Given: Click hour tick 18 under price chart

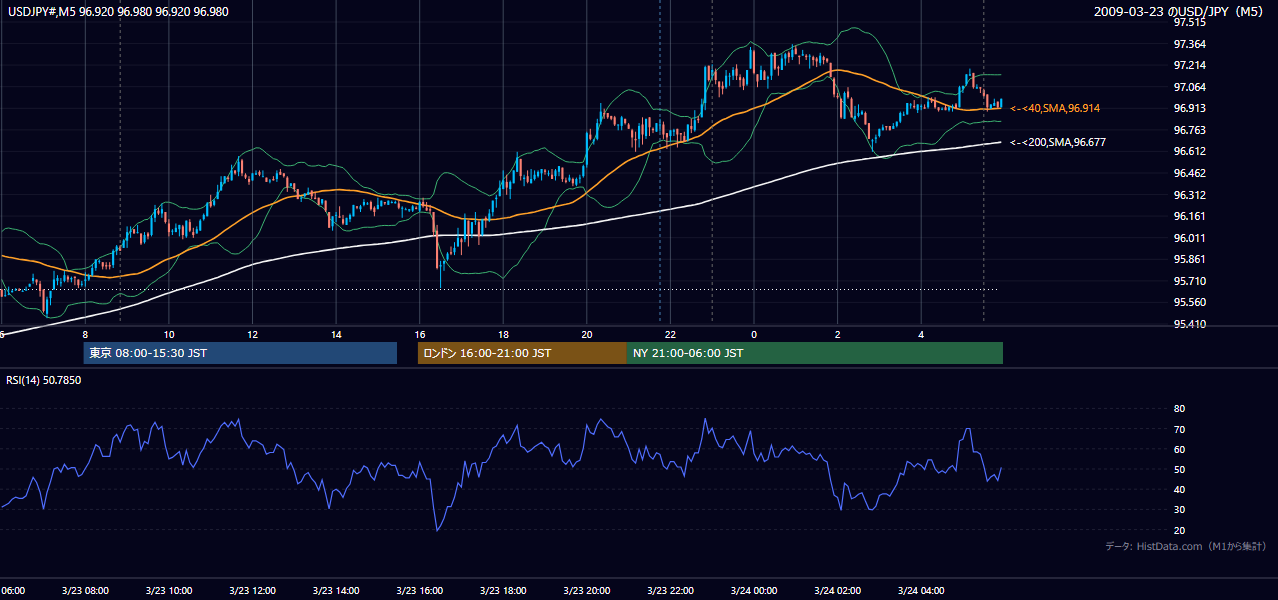Looking at the screenshot, I should (503, 335).
